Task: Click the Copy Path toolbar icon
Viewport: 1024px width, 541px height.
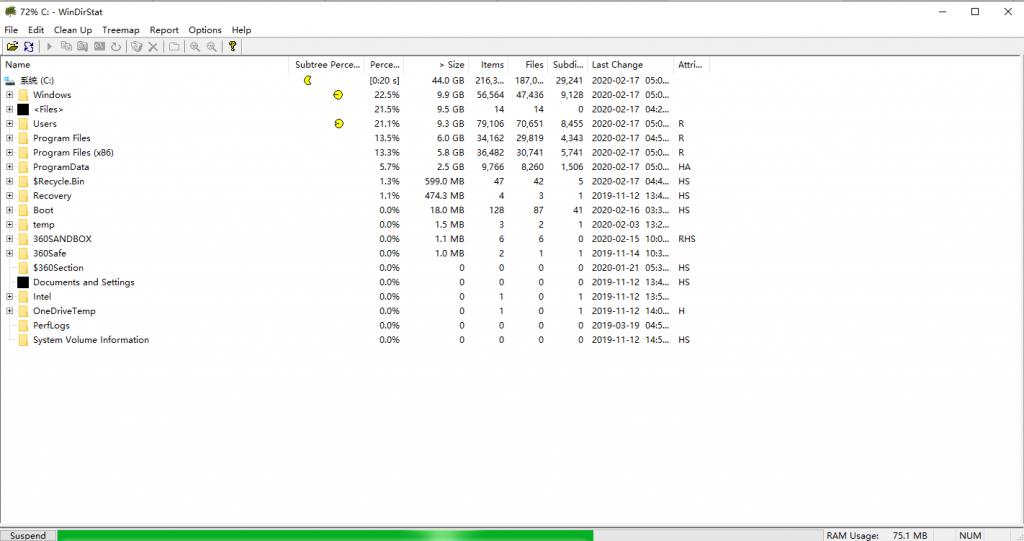Action: [x=66, y=46]
